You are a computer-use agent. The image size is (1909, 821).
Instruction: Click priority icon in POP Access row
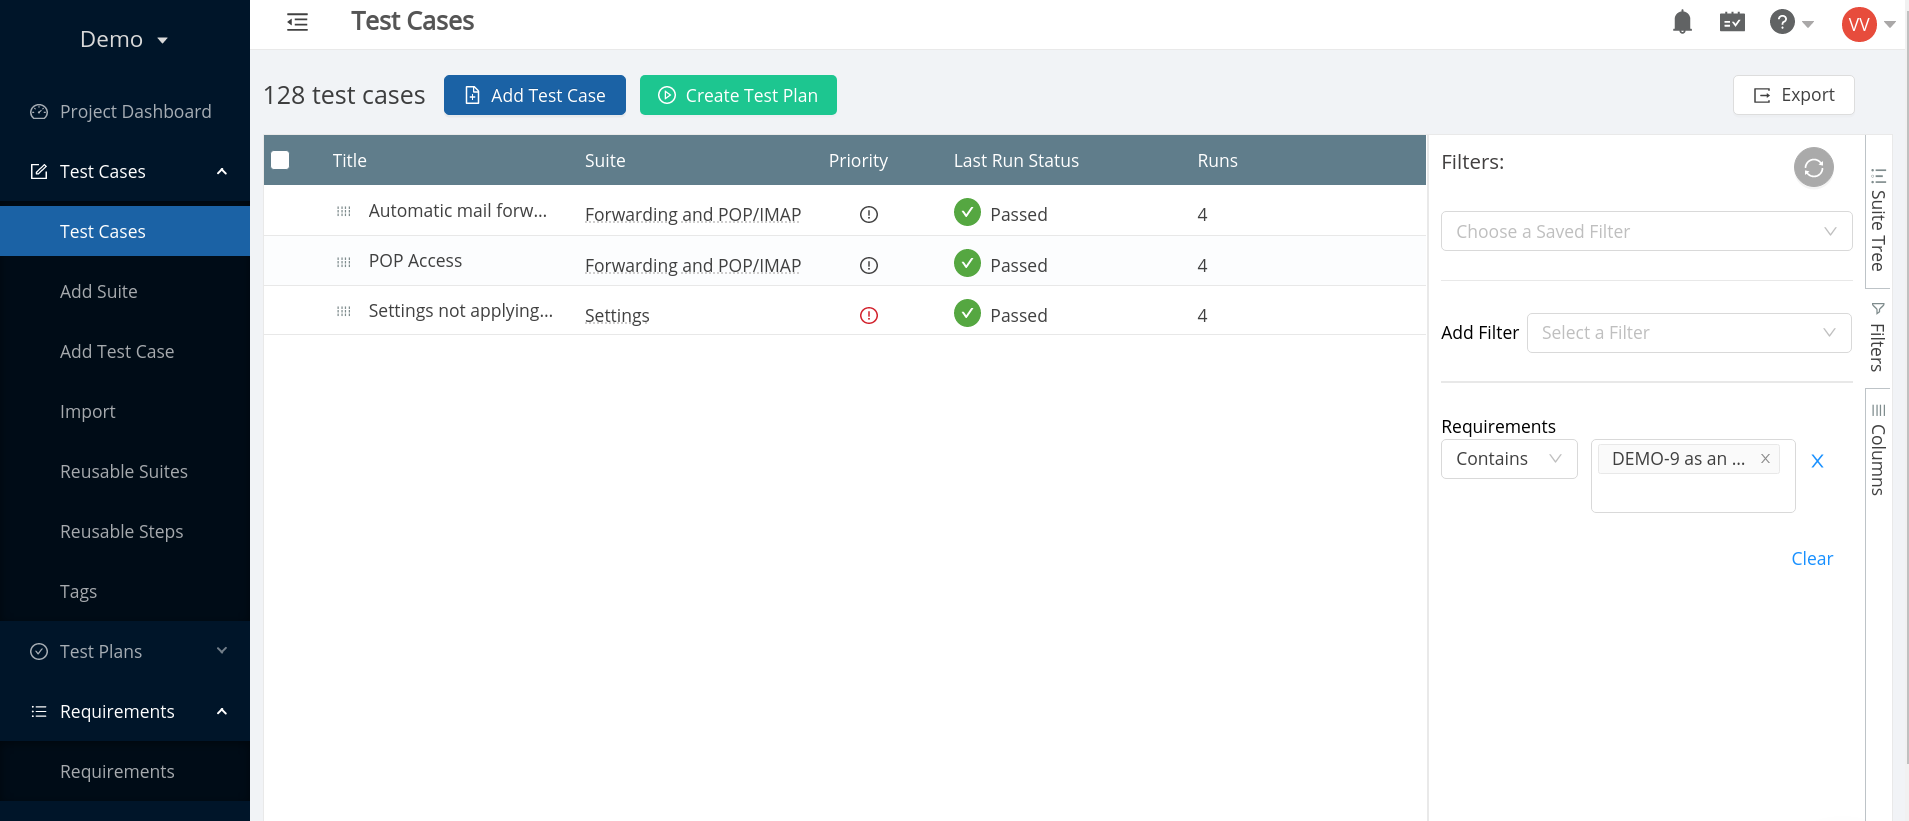click(869, 265)
